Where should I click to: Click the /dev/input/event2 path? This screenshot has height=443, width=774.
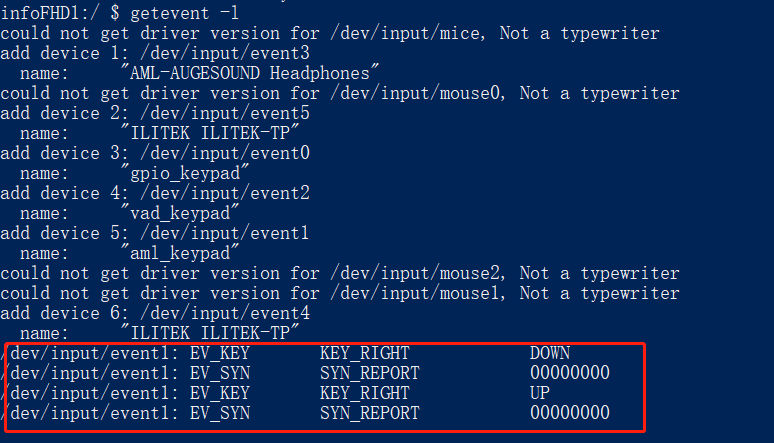coord(225,193)
